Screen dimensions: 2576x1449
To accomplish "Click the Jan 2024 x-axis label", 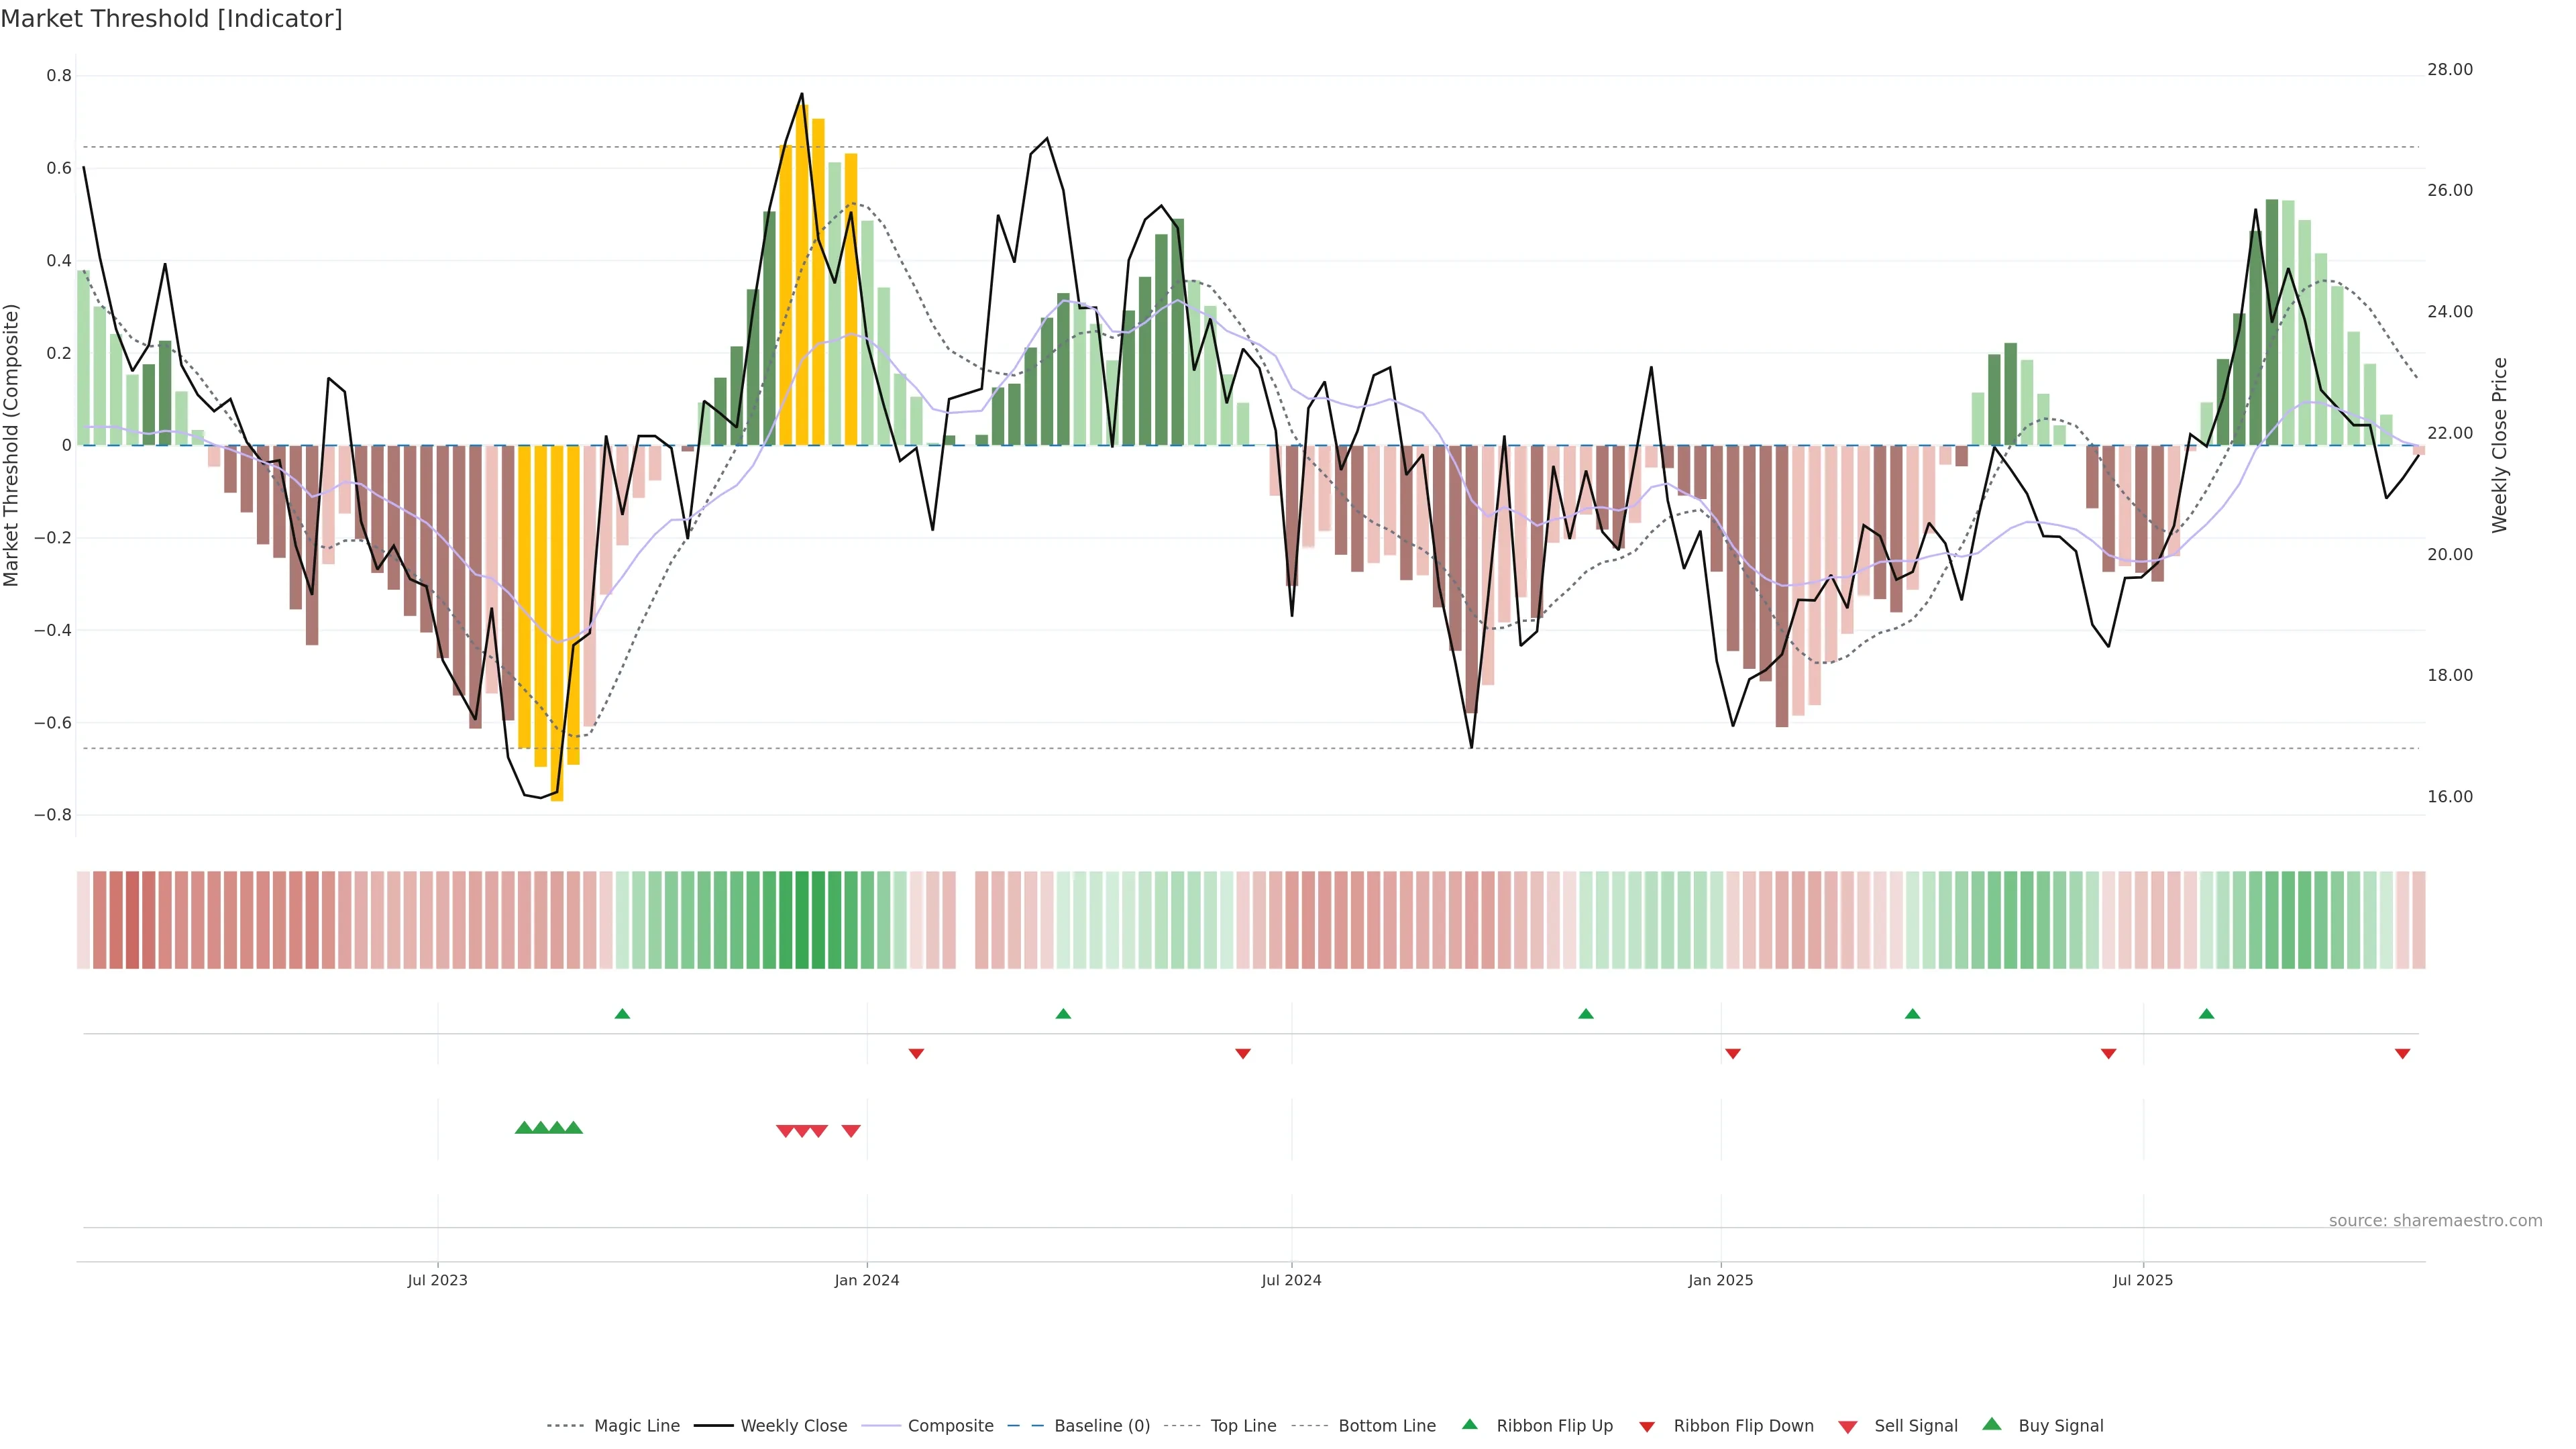I will click(x=867, y=1280).
